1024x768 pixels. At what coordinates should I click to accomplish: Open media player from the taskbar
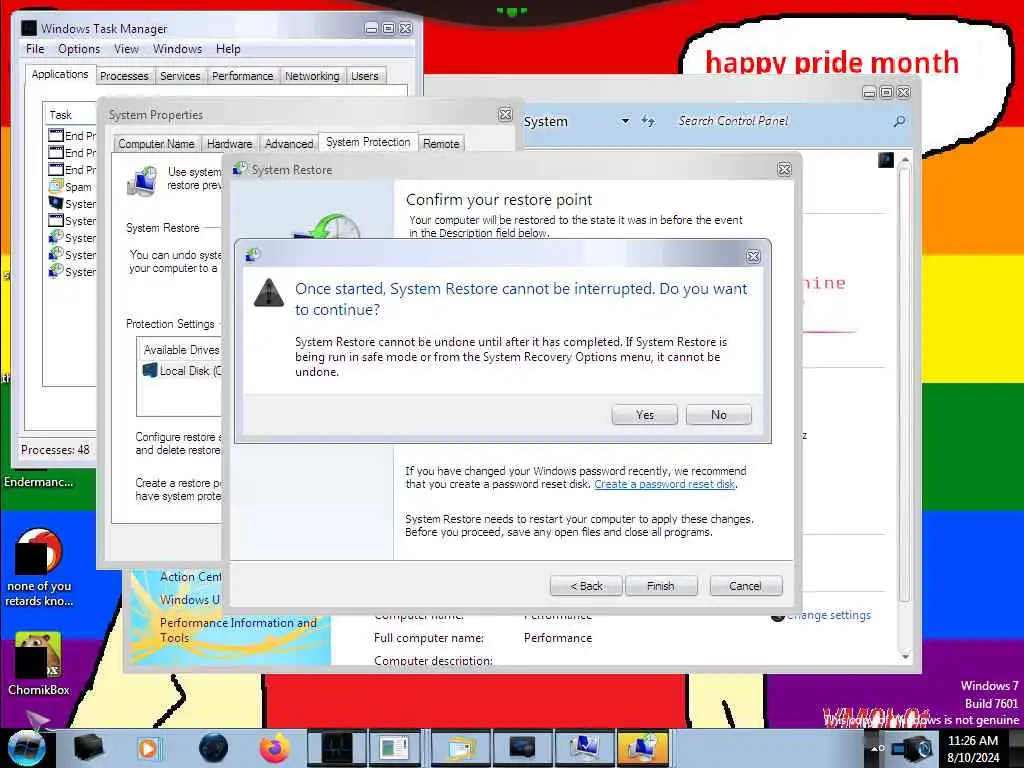point(148,748)
